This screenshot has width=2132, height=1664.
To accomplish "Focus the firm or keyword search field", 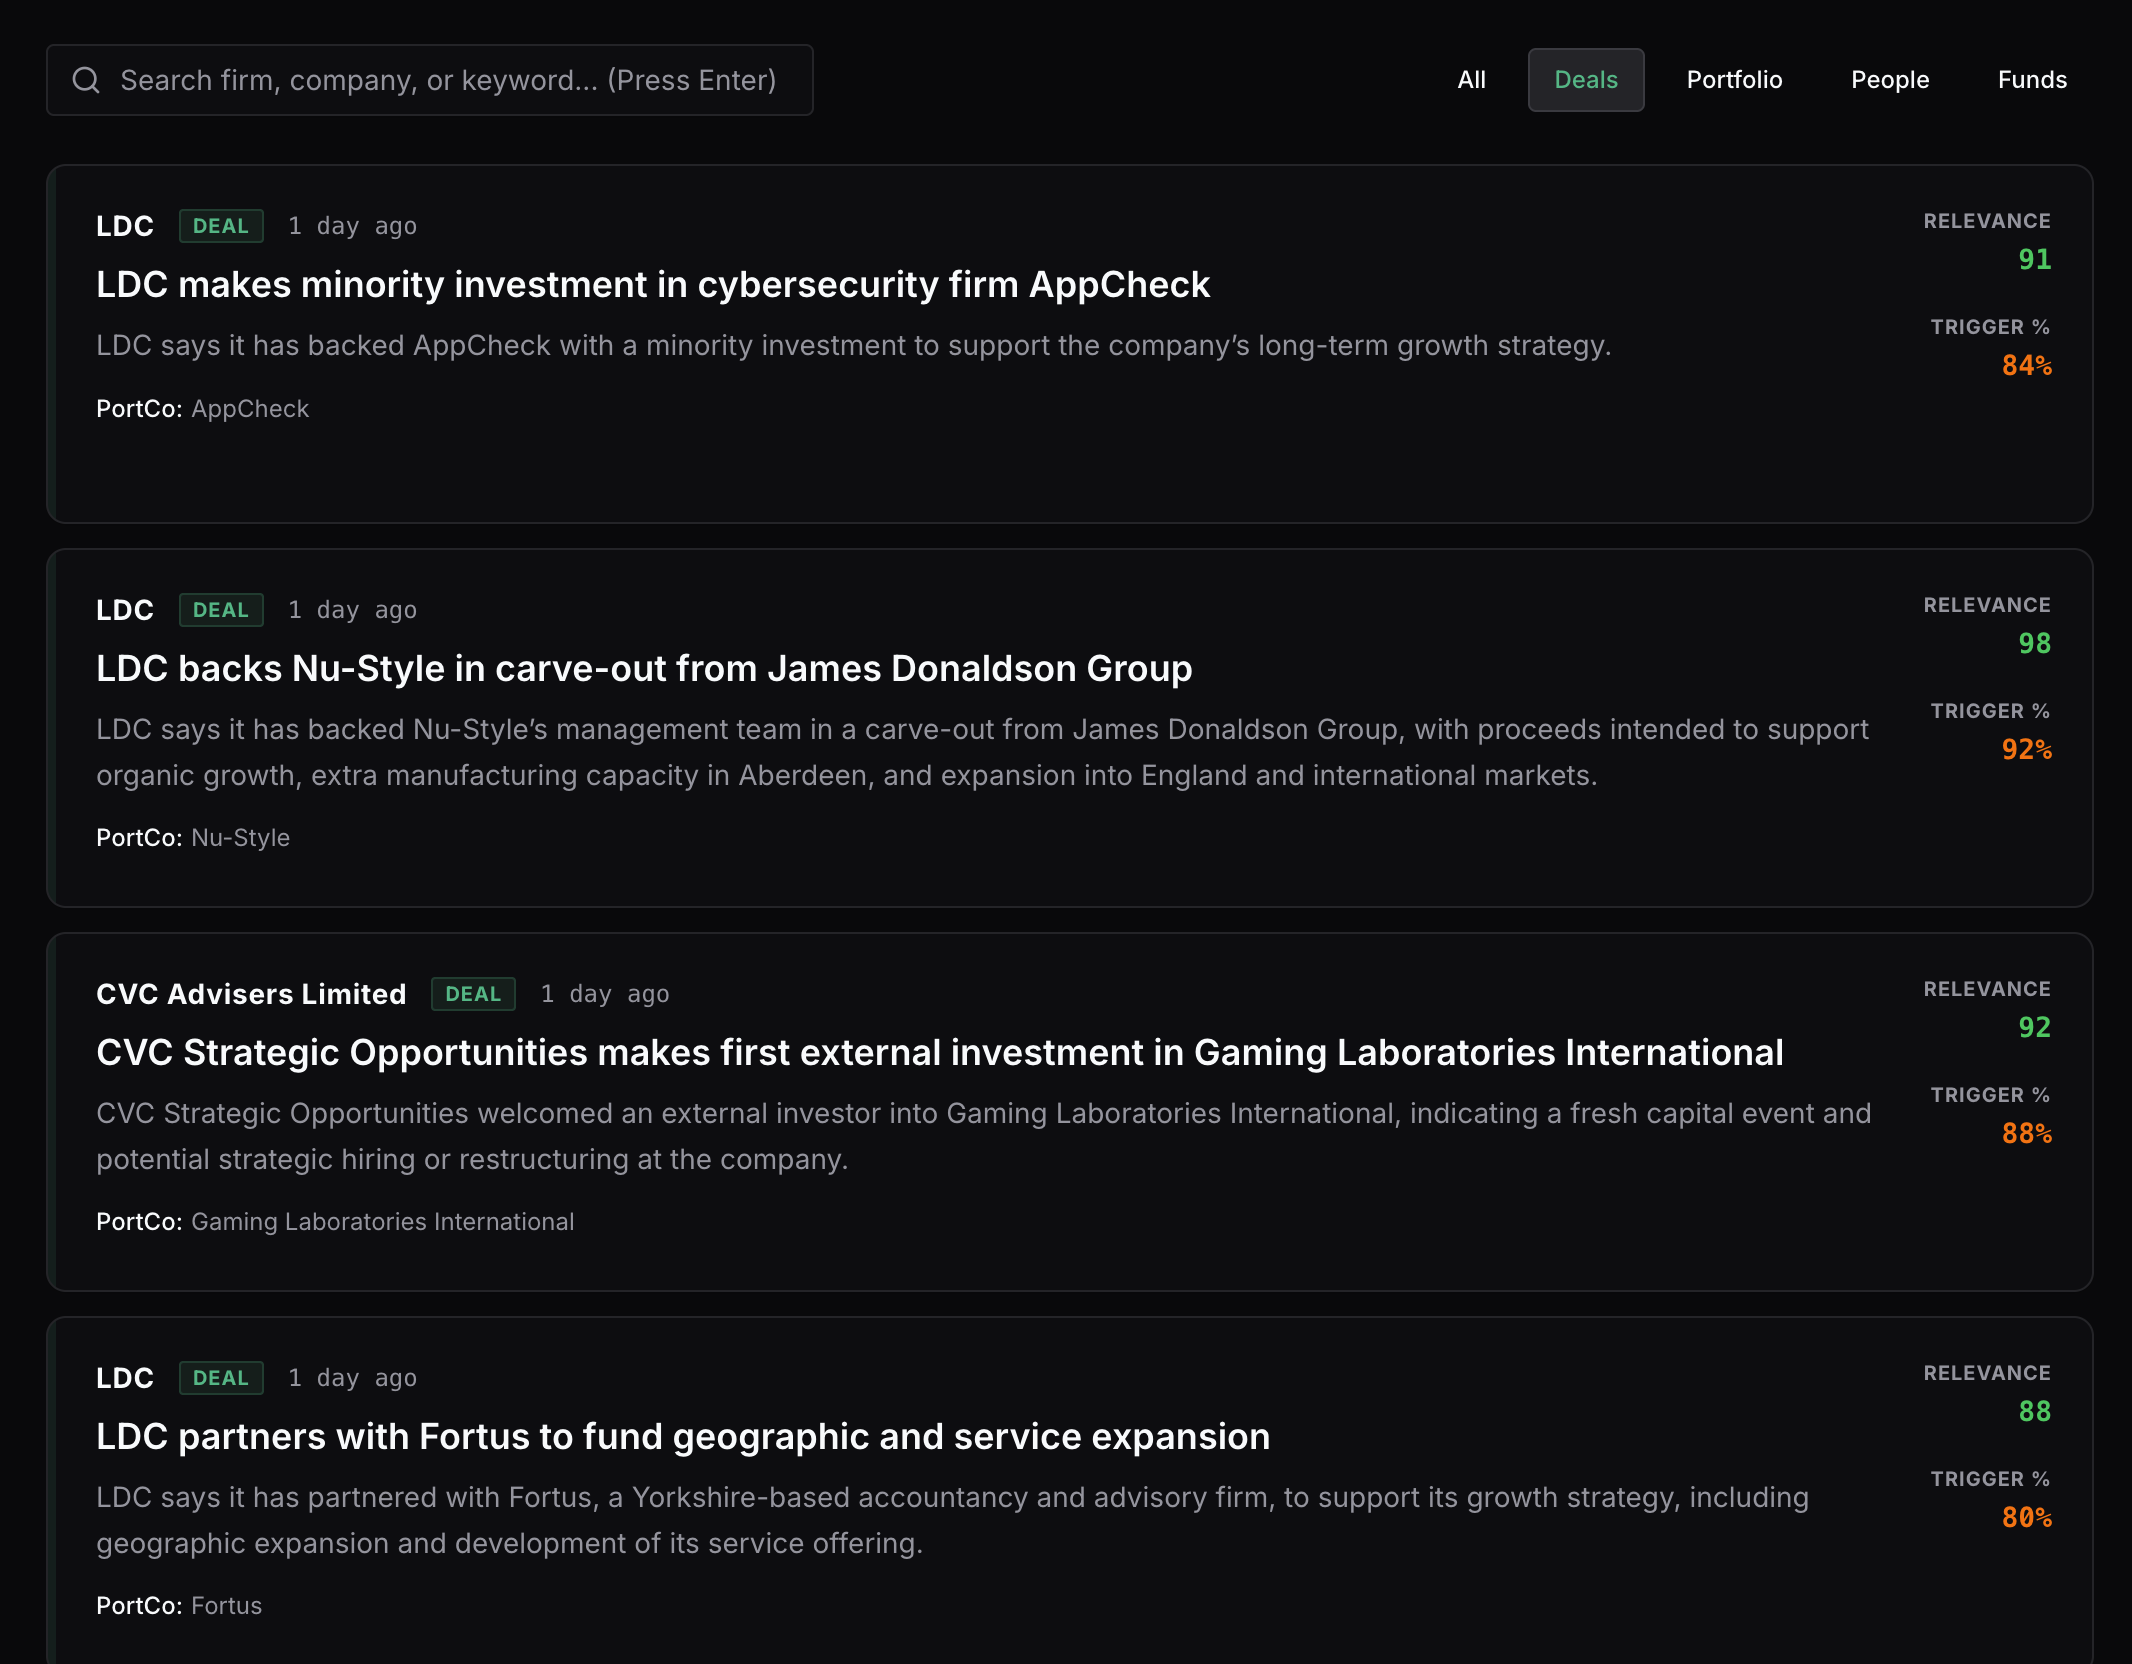I will pyautogui.click(x=430, y=80).
